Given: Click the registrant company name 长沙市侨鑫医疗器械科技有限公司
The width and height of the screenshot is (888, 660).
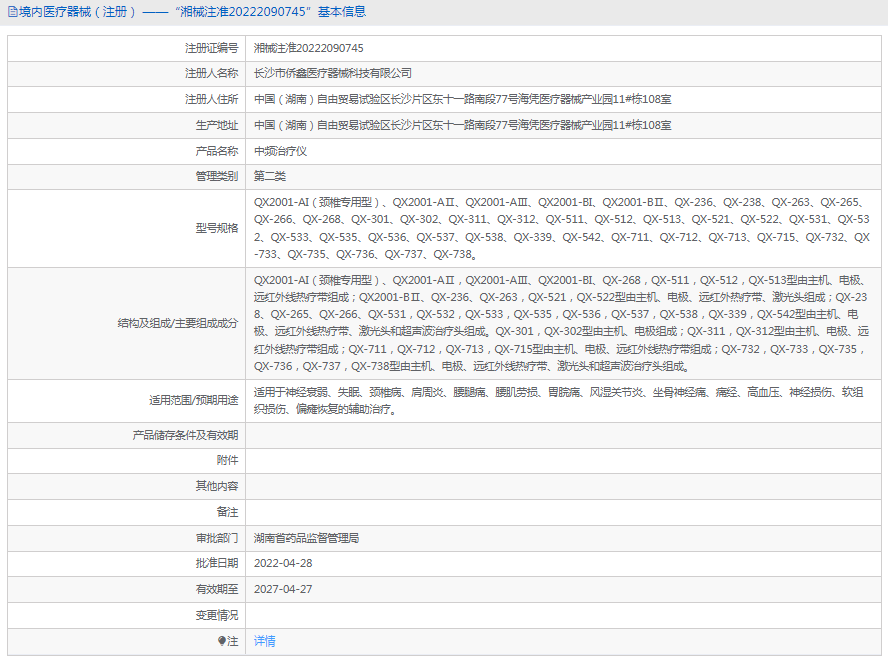Looking at the screenshot, I should 332,73.
